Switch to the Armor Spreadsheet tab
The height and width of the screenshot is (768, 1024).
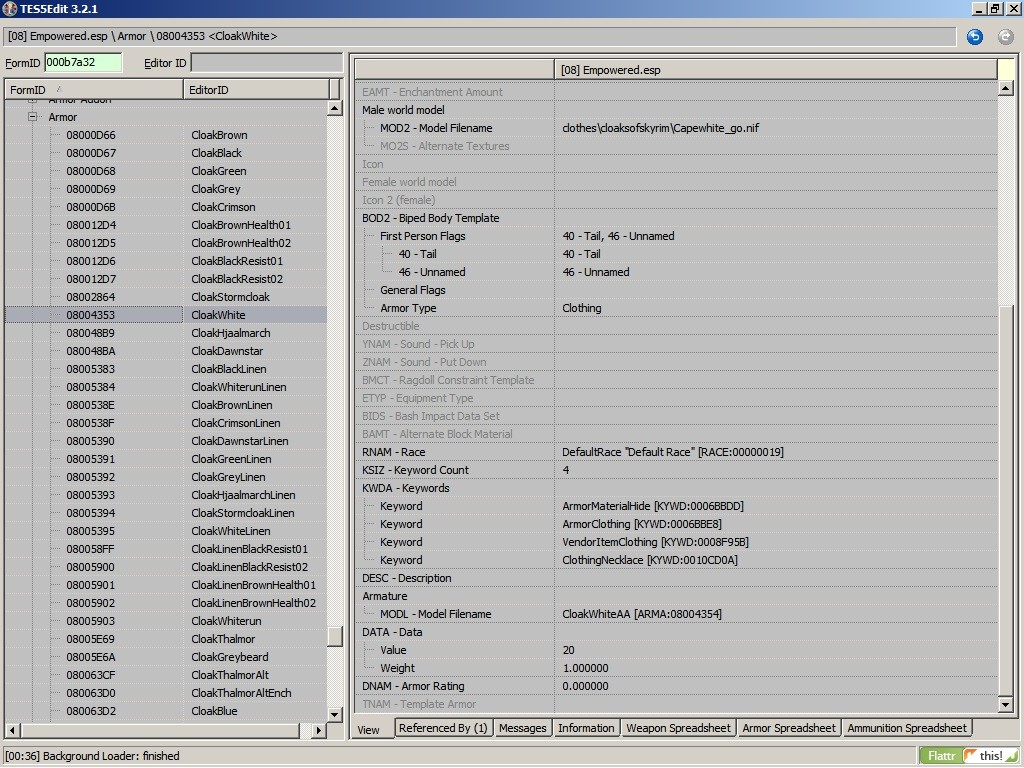pyautogui.click(x=788, y=728)
